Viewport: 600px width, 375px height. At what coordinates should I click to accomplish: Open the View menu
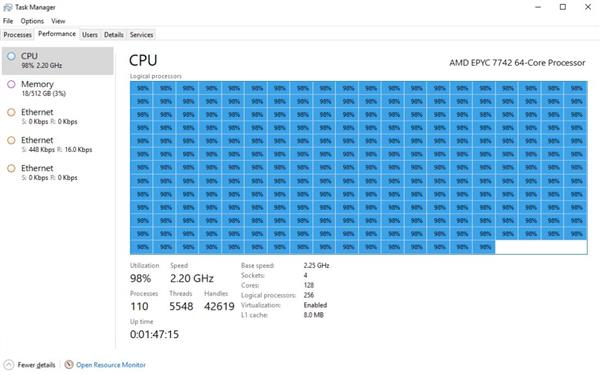58,21
